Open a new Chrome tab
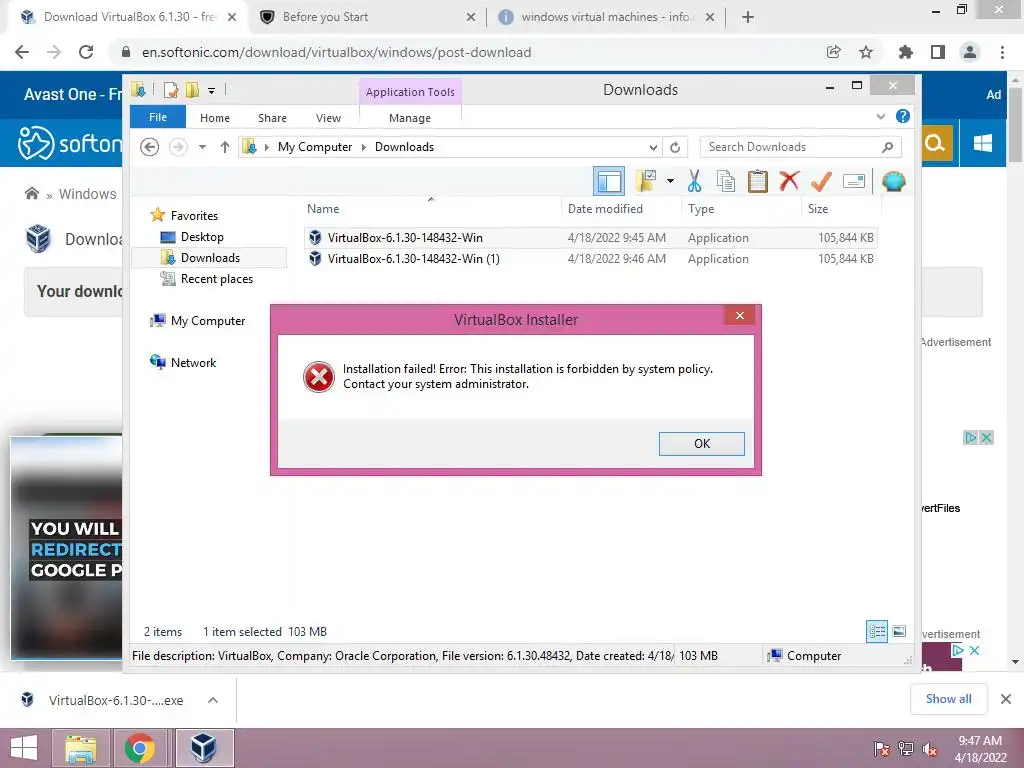The height and width of the screenshot is (768, 1024). click(748, 17)
